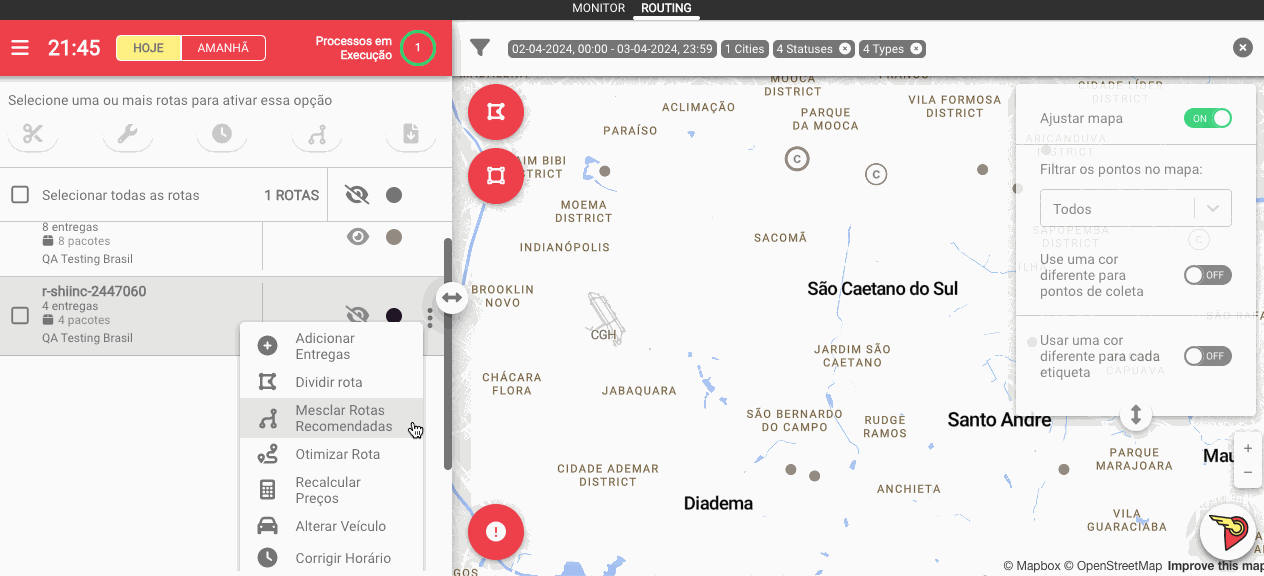The width and height of the screenshot is (1264, 576).
Task: Toggle eye icon of 8 entregas route
Action: pyautogui.click(x=357, y=237)
